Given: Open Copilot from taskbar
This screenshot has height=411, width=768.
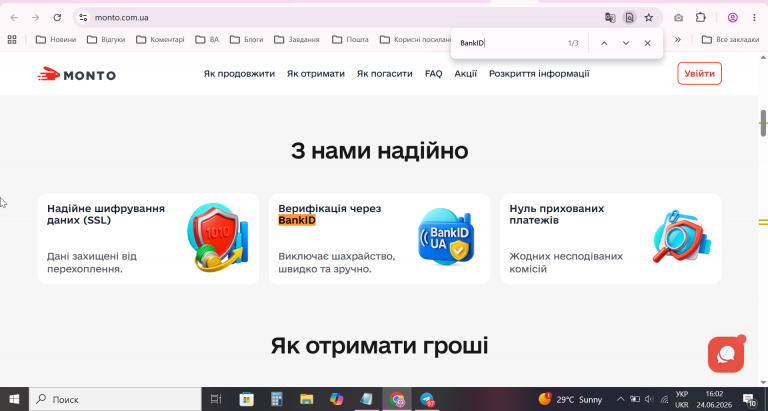Looking at the screenshot, I should [x=336, y=399].
